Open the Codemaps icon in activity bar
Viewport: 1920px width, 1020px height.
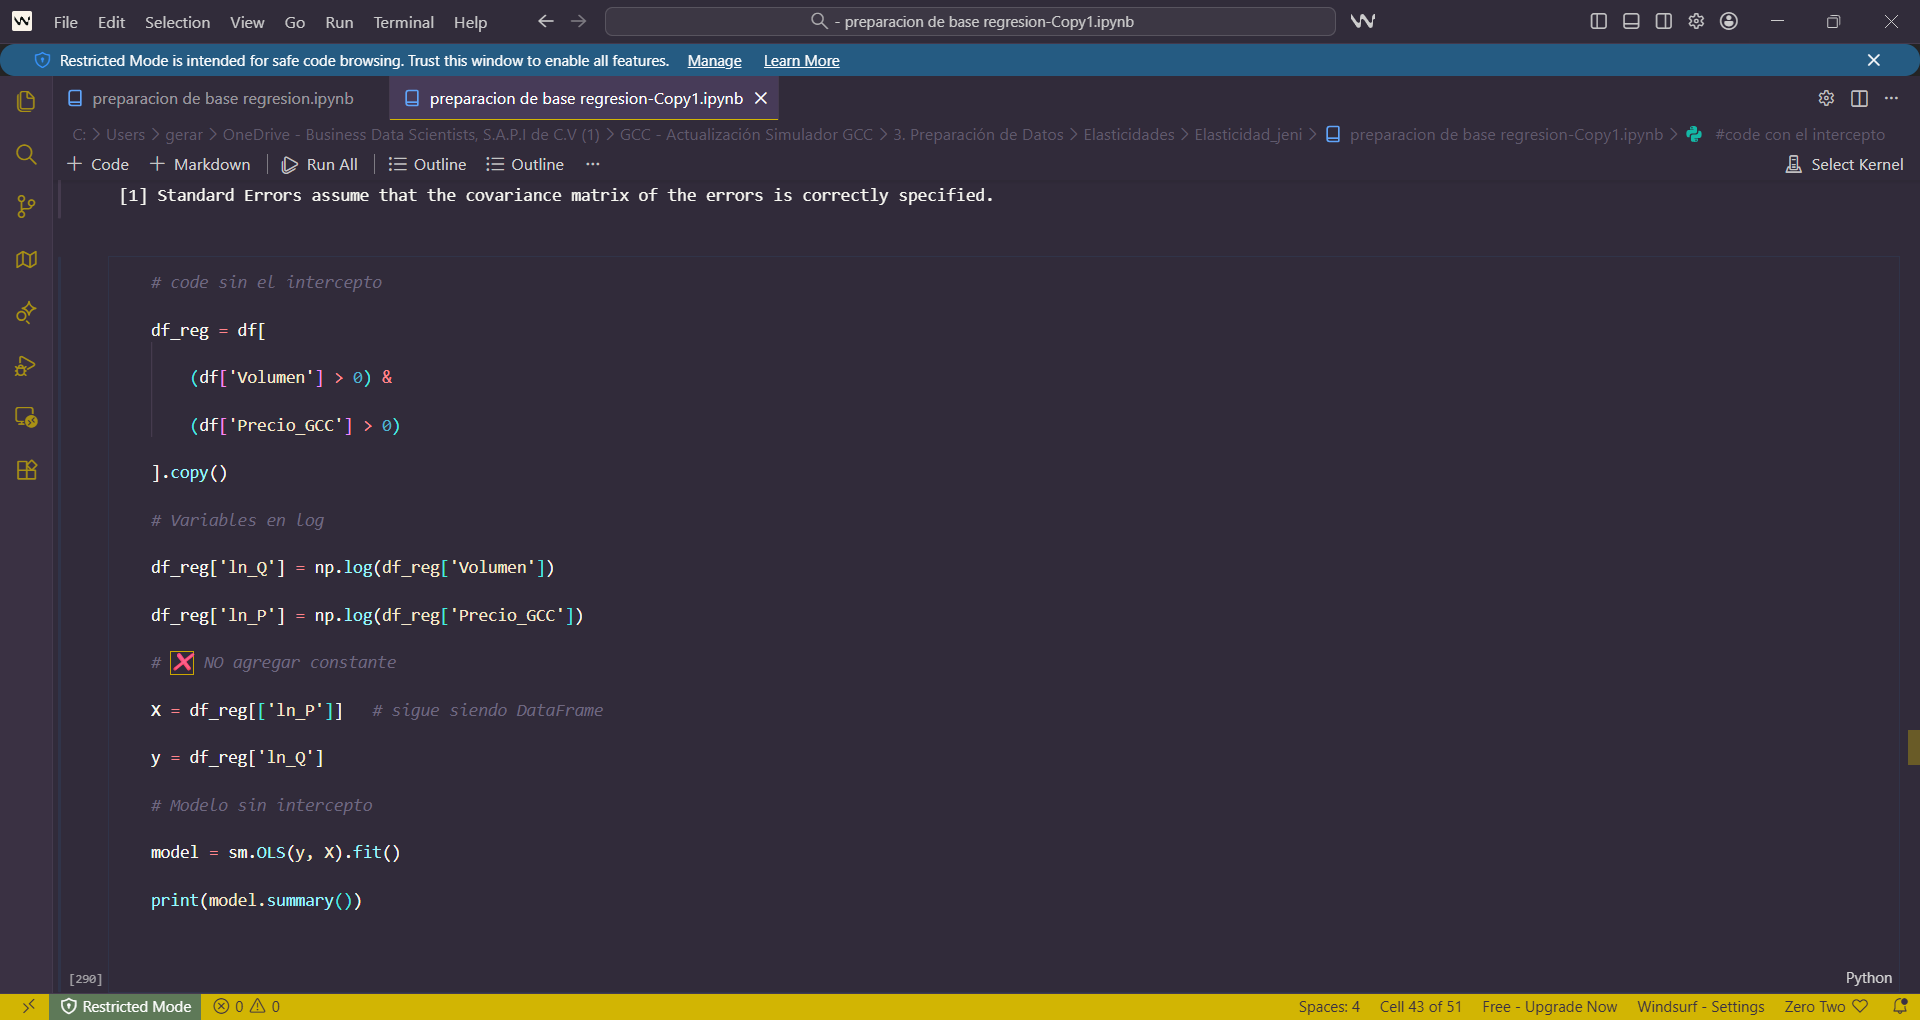(x=27, y=260)
